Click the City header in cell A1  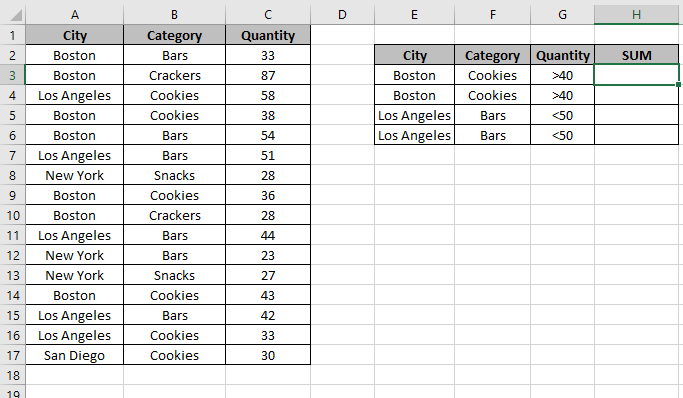pos(74,35)
